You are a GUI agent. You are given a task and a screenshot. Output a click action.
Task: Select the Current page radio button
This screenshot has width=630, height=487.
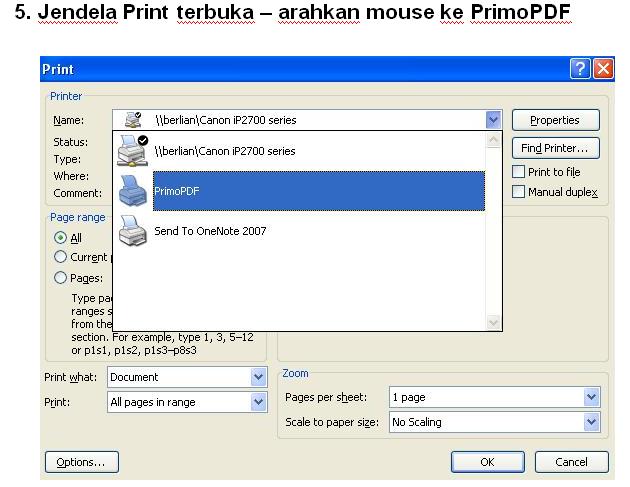point(60,256)
